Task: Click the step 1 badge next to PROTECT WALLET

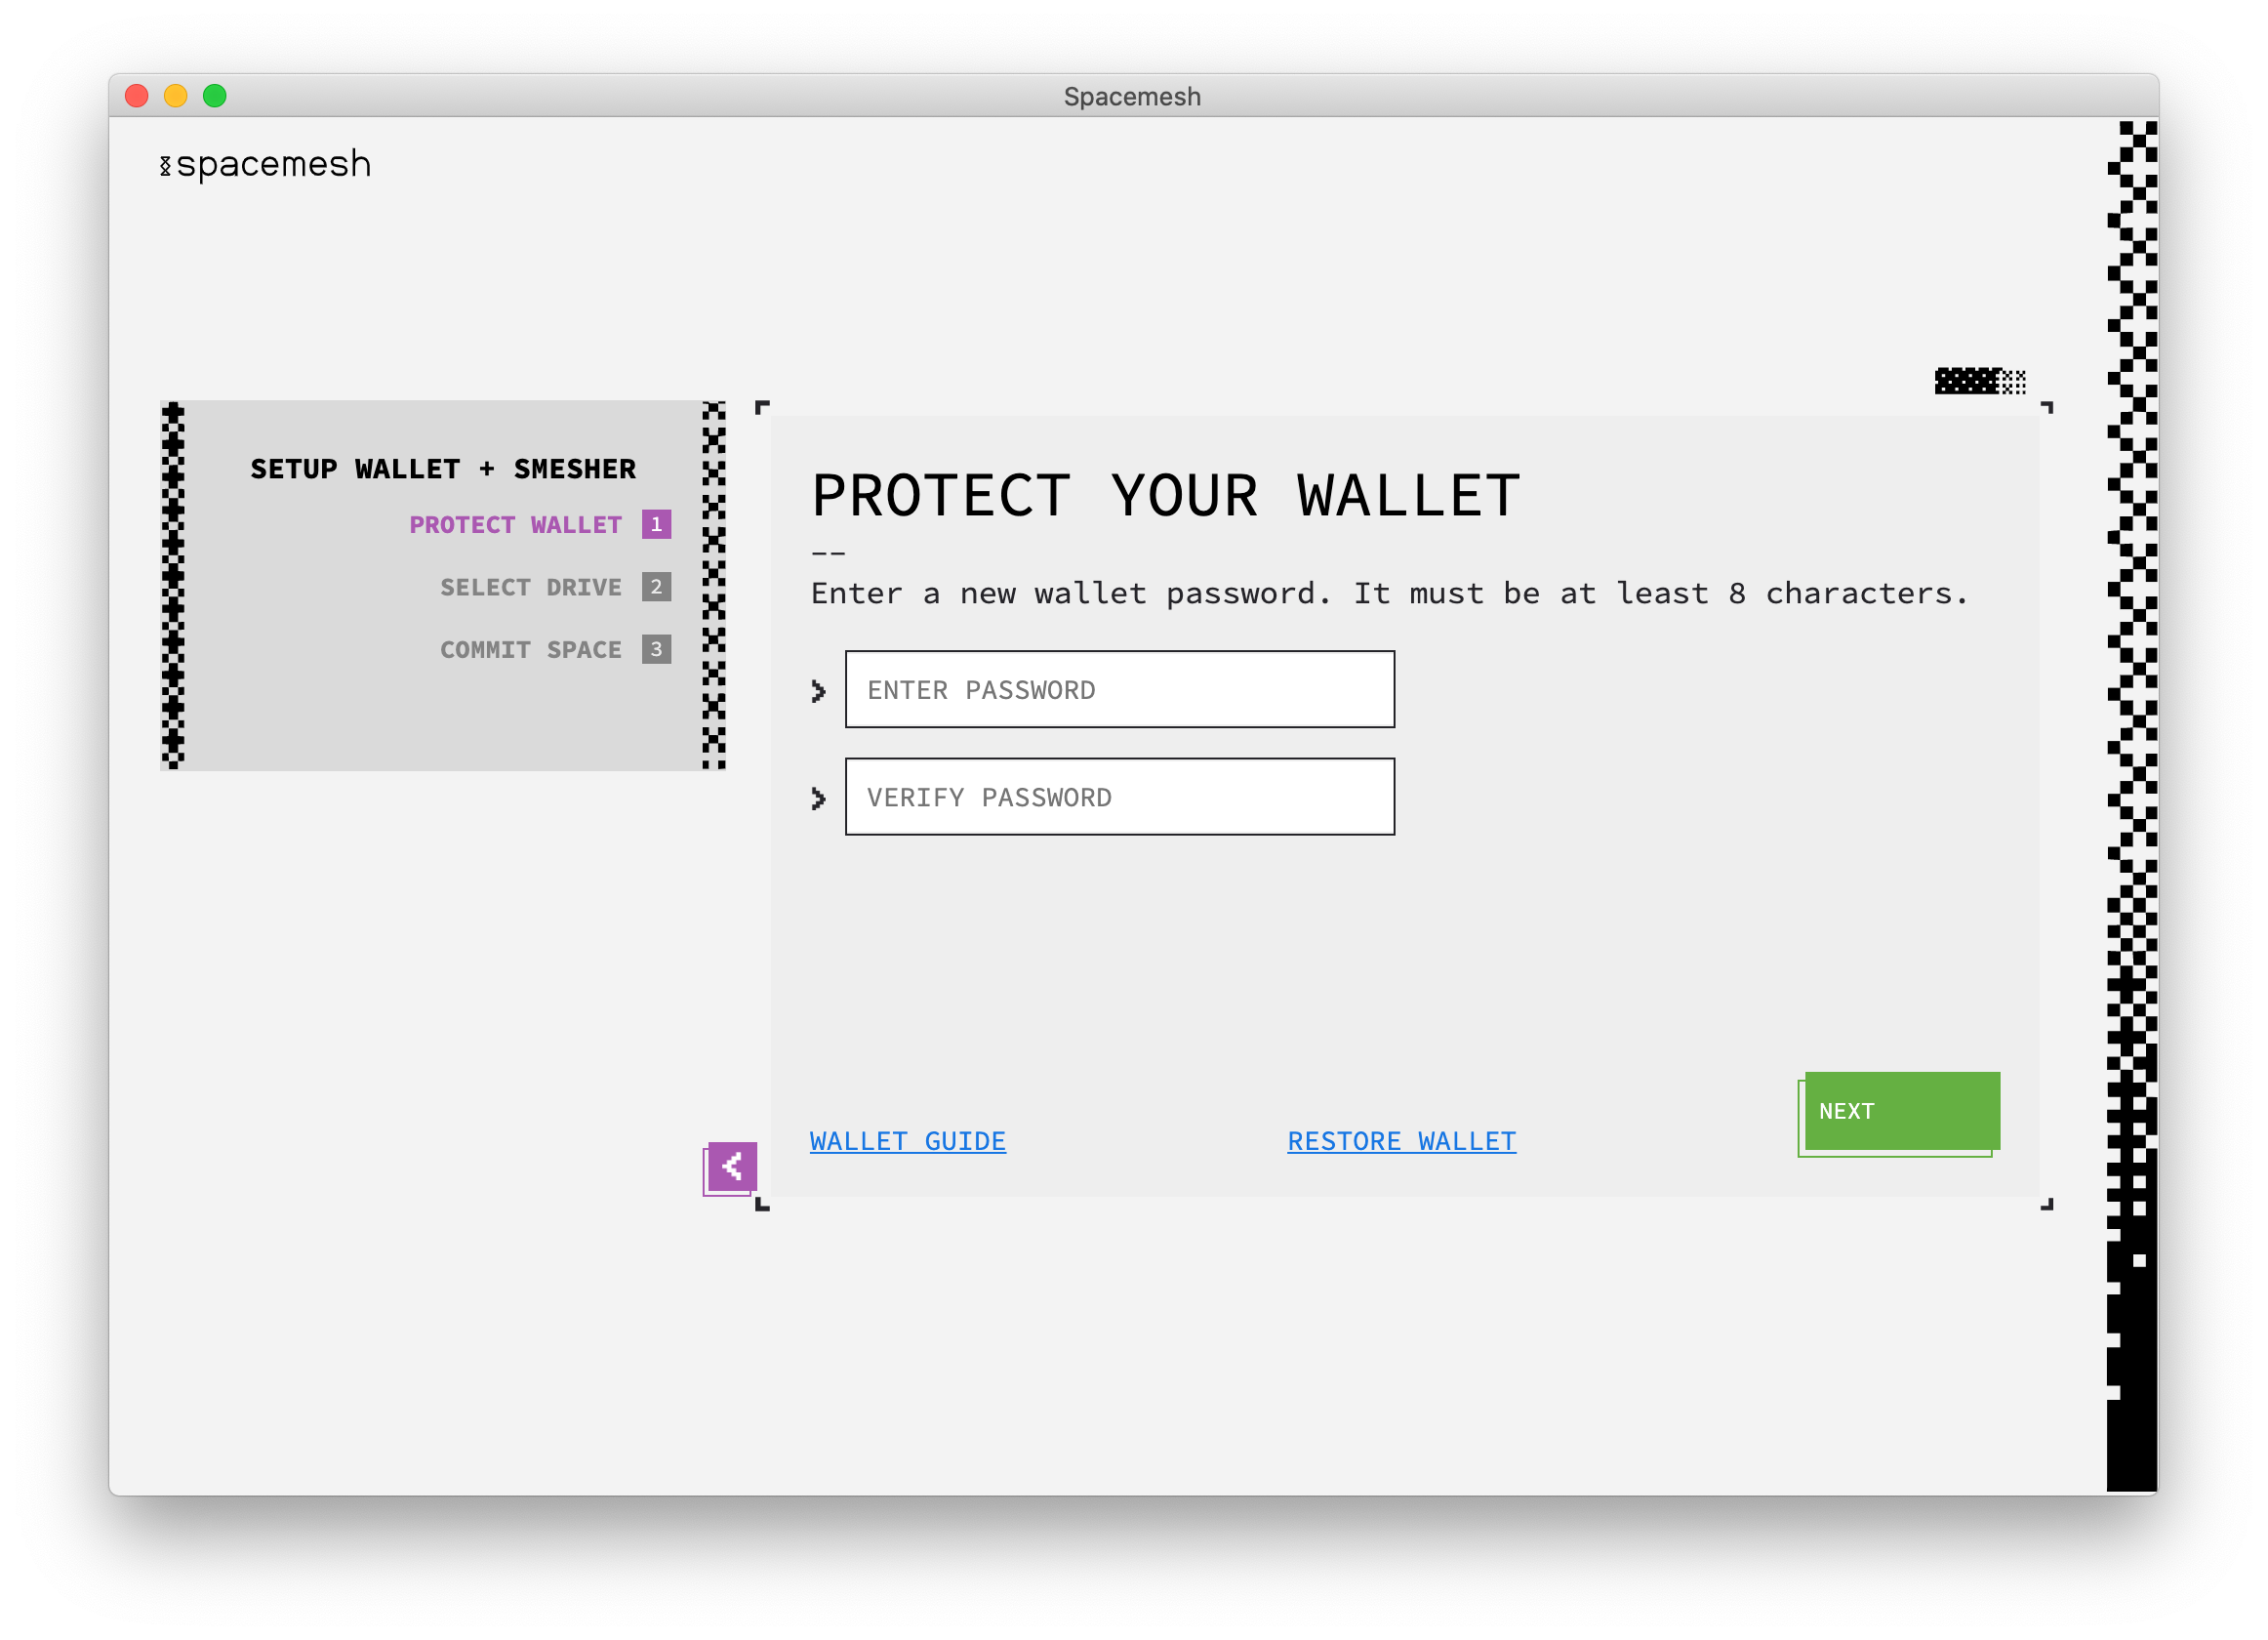Action: tap(656, 524)
